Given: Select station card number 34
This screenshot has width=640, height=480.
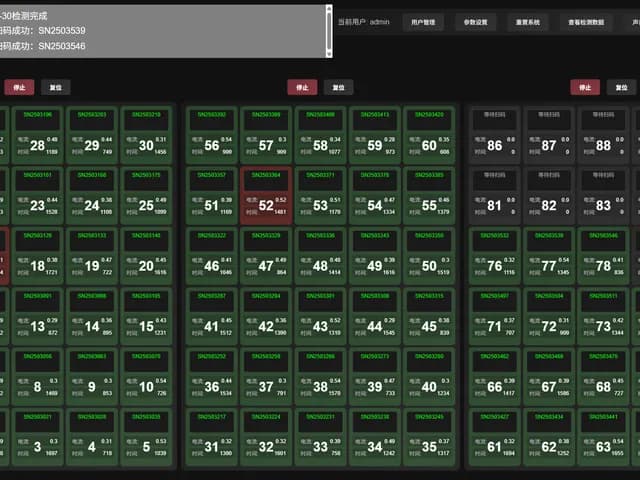Looking at the screenshot, I should (x=375, y=437).
